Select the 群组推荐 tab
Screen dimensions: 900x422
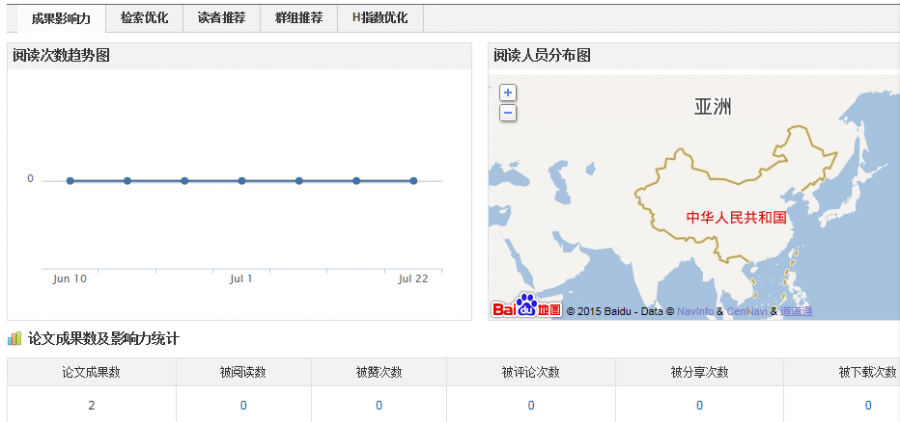point(298,18)
